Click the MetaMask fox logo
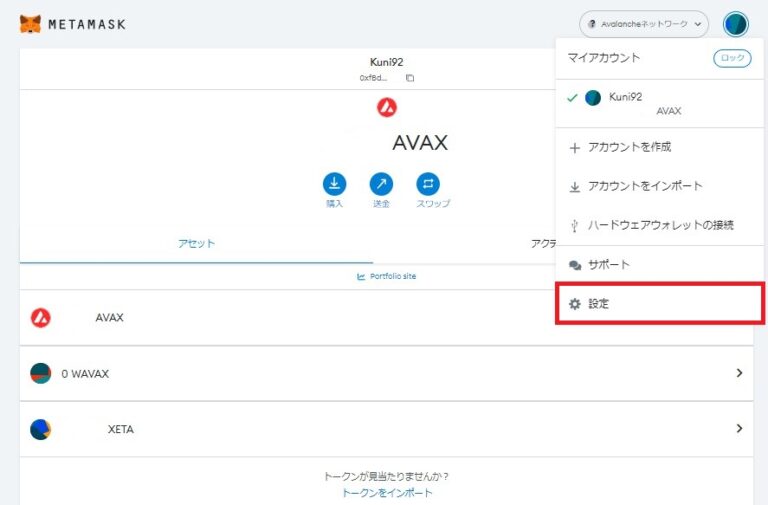 click(x=32, y=24)
